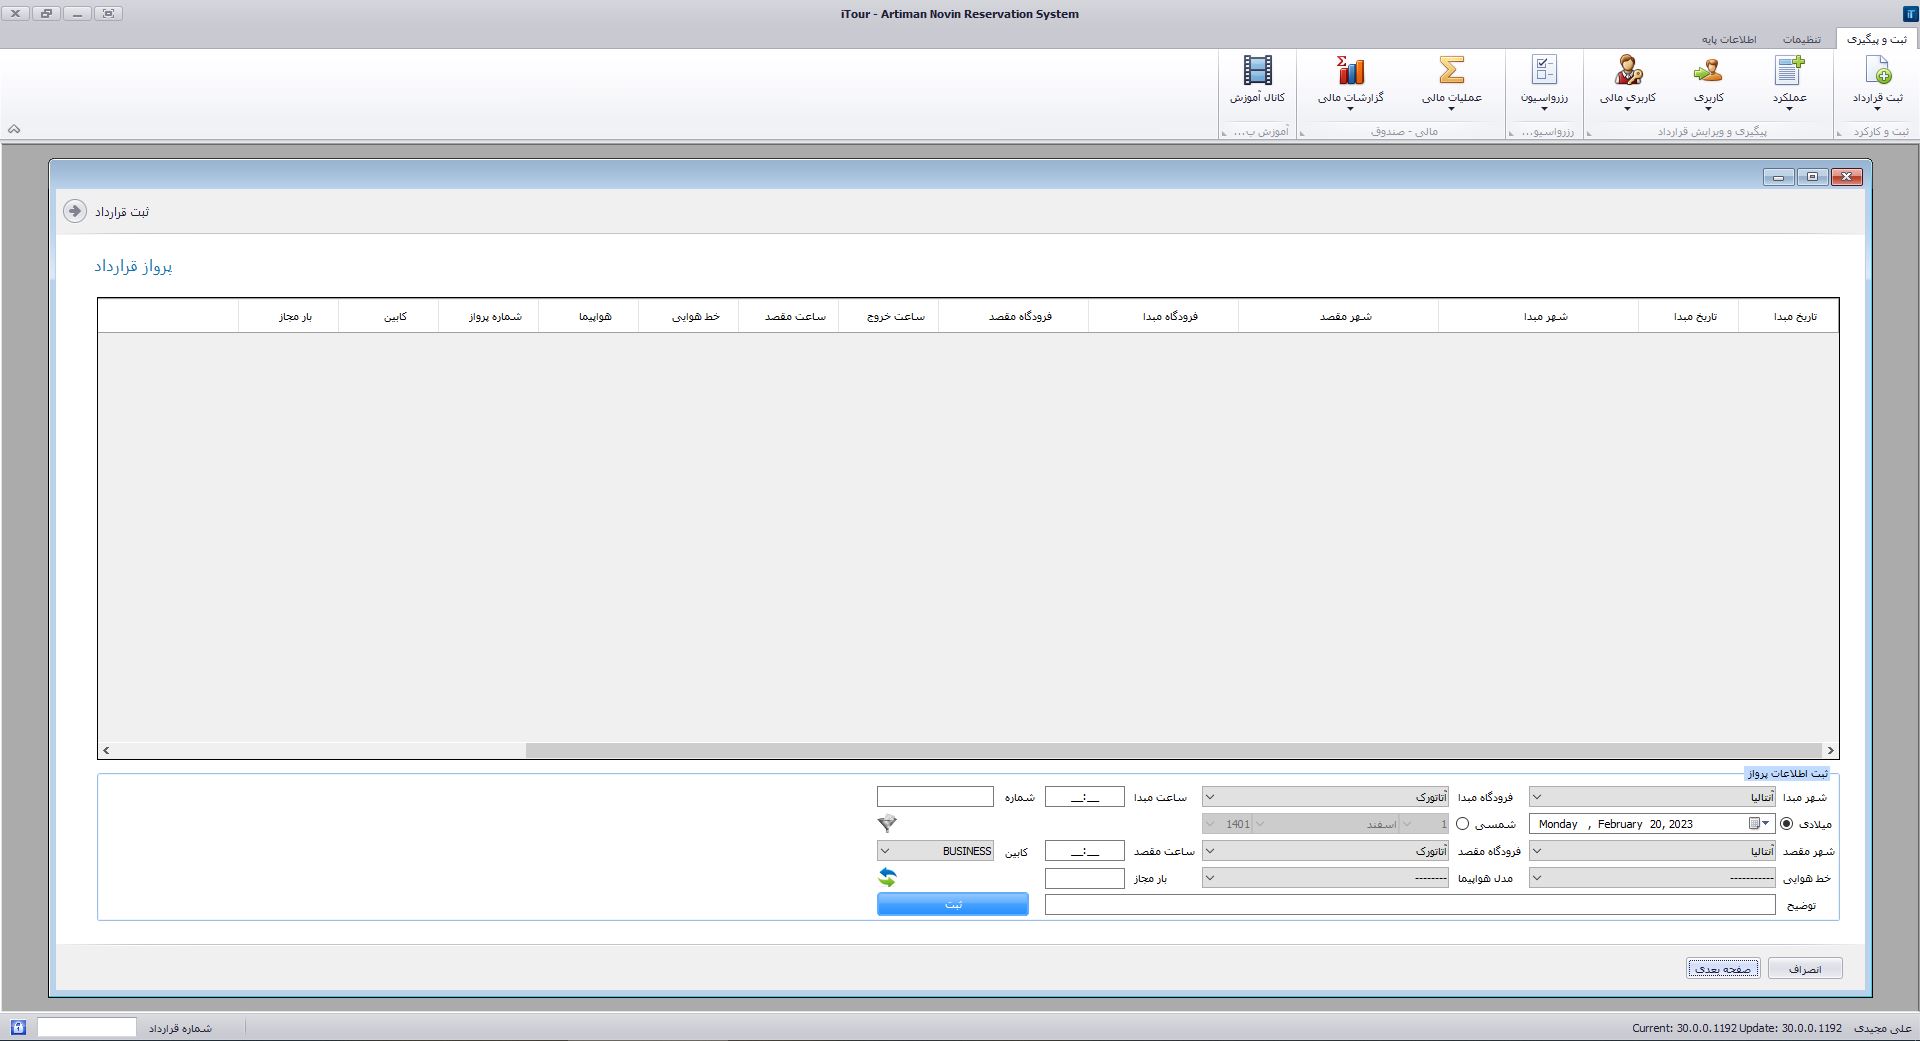Click the Current: 30.0.0.1192 version text
The height and width of the screenshot is (1041, 1920).
pos(1684,1028)
